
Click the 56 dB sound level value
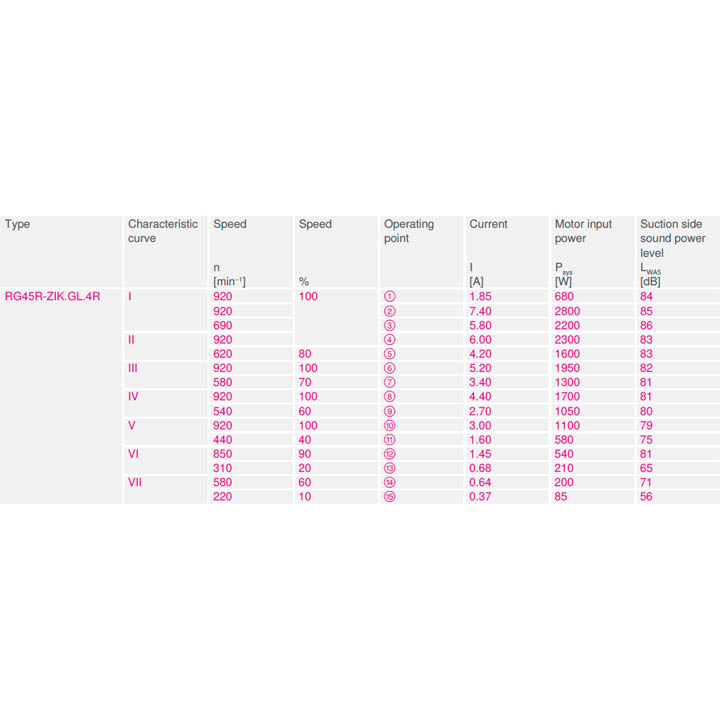point(647,497)
